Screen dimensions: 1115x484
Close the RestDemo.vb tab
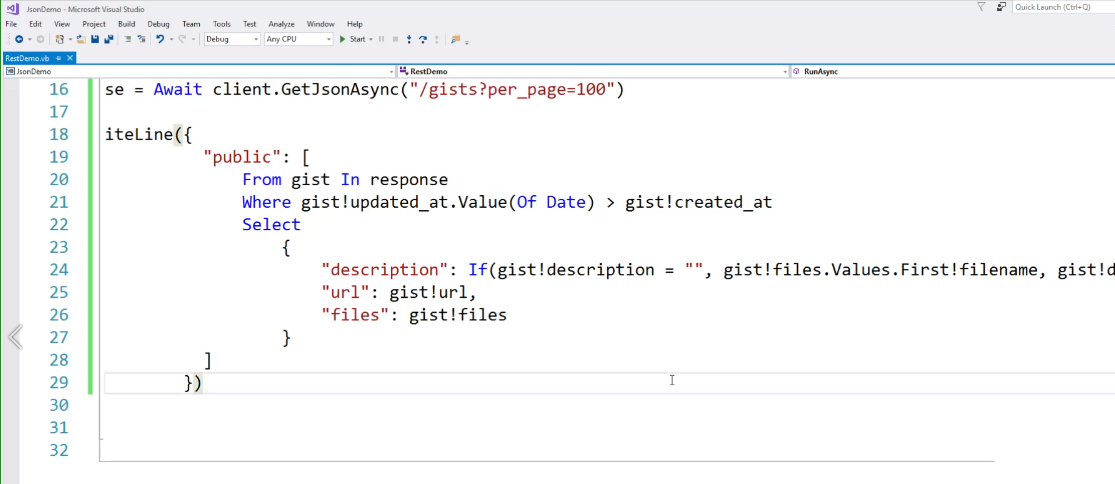click(68, 59)
